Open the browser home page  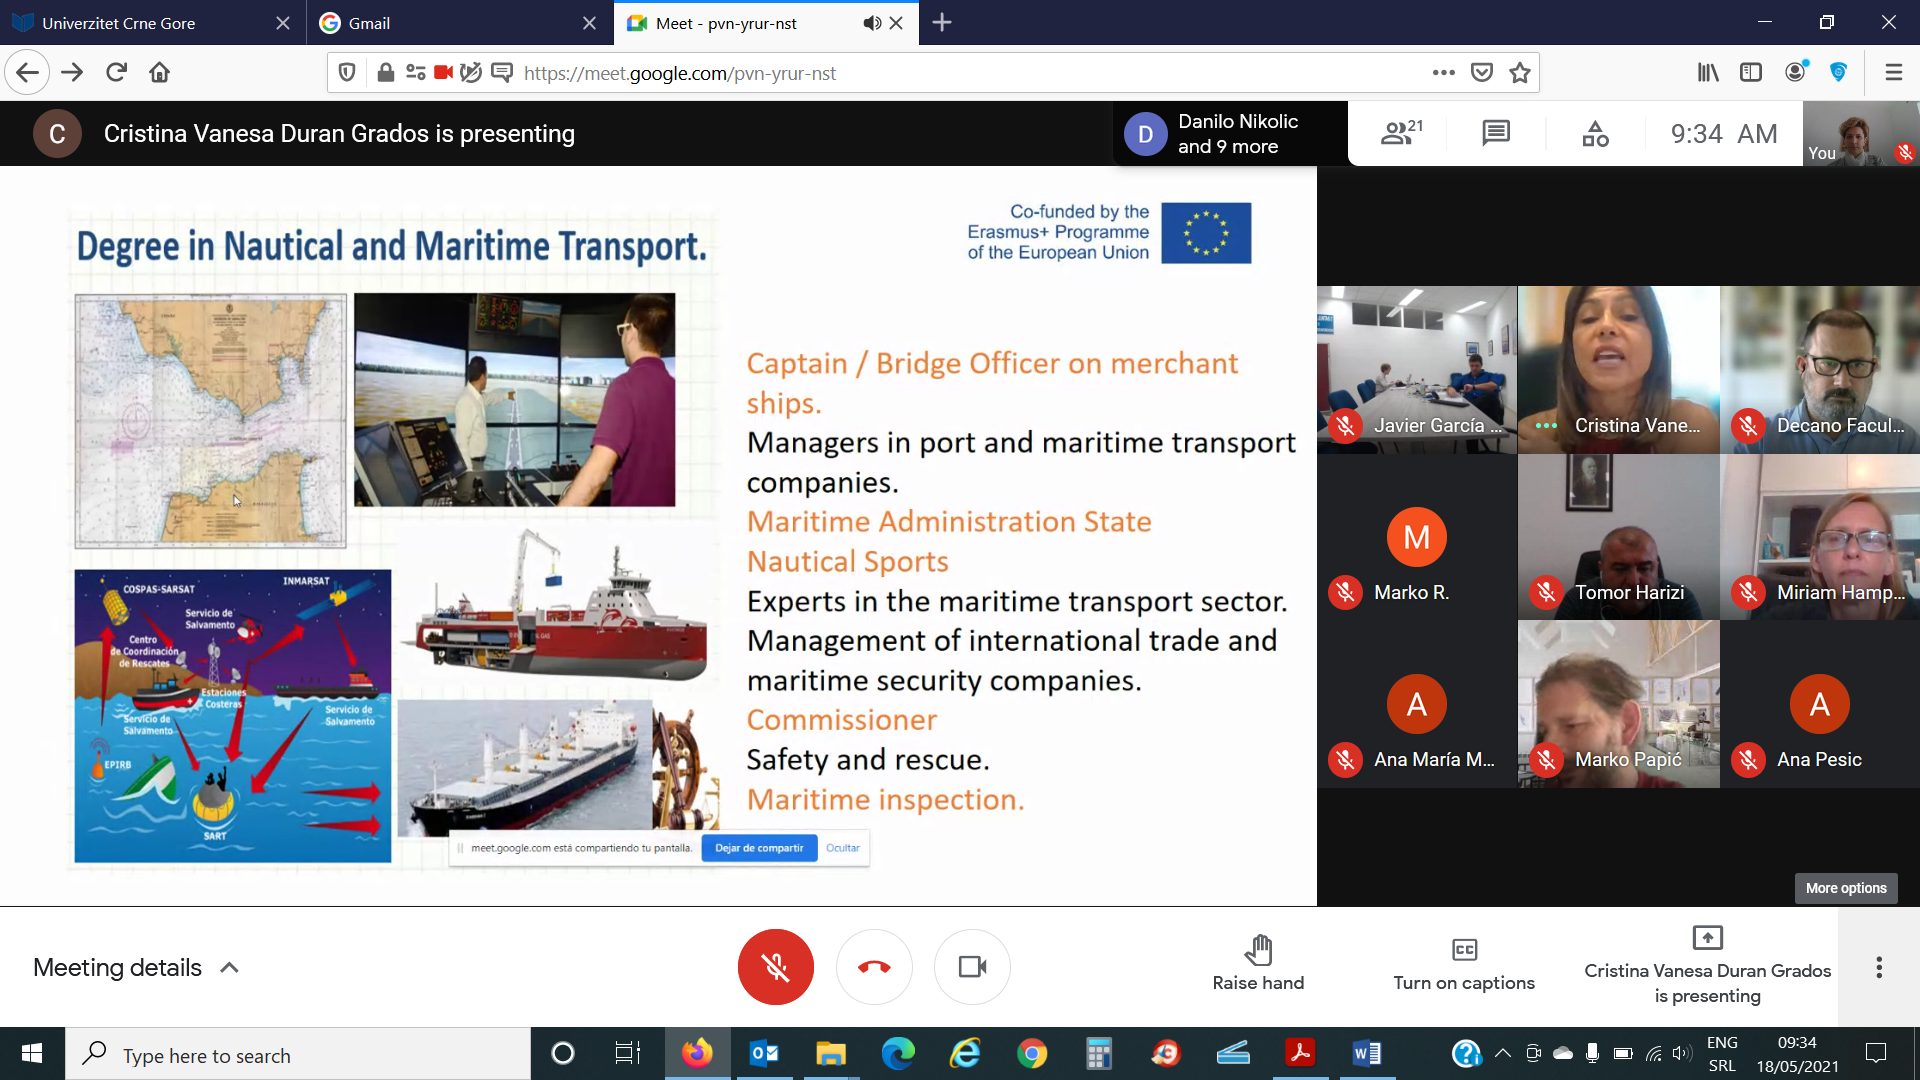(x=160, y=72)
